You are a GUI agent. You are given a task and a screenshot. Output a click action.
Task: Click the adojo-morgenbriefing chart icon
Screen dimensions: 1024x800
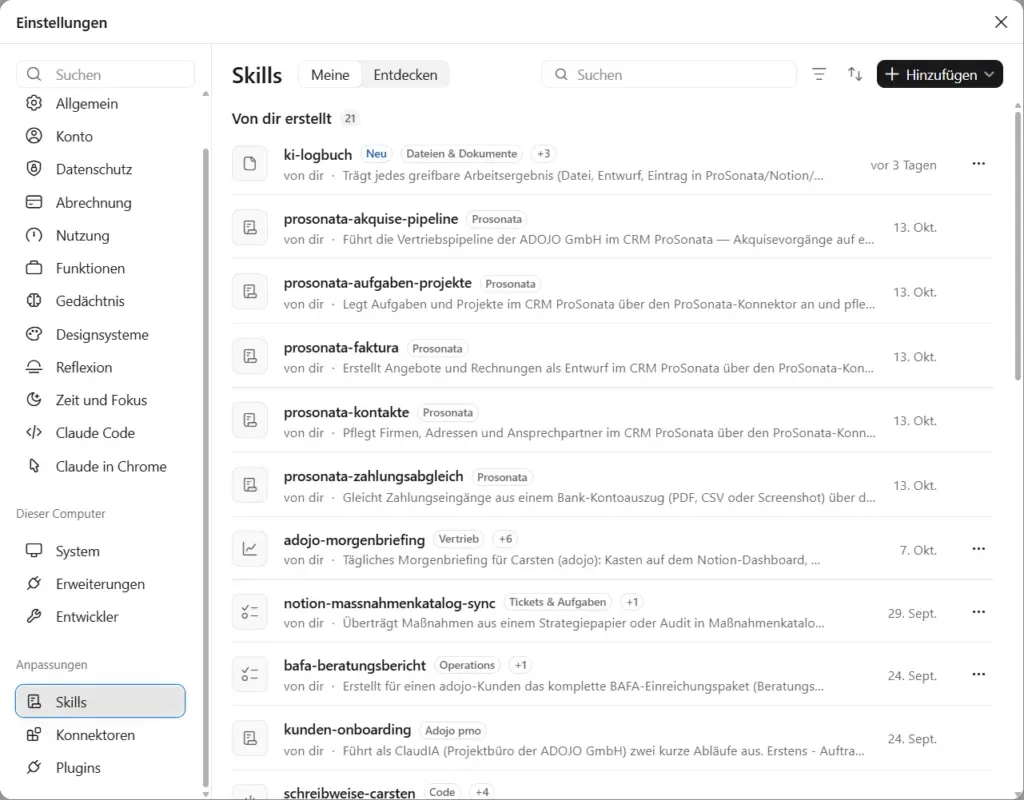[250, 549]
